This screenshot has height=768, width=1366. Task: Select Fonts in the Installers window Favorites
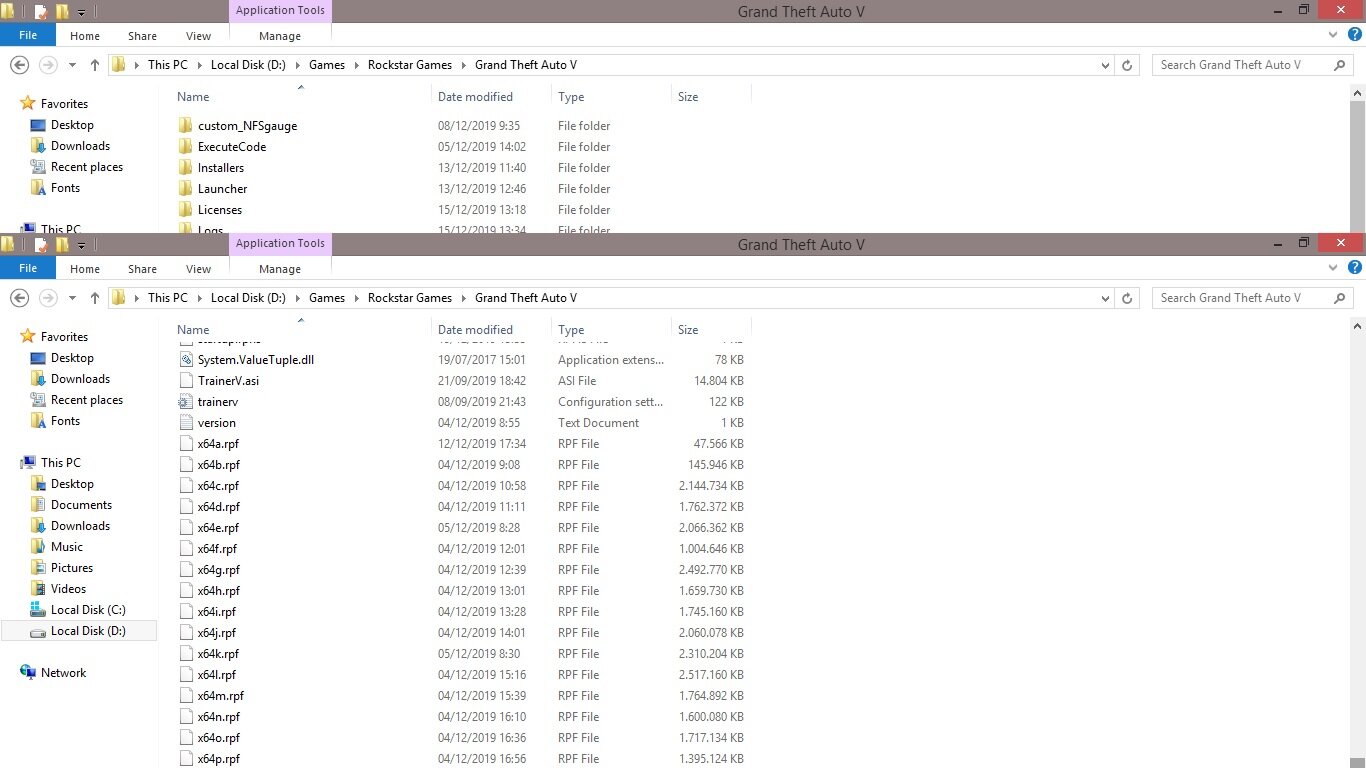pyautogui.click(x=66, y=188)
